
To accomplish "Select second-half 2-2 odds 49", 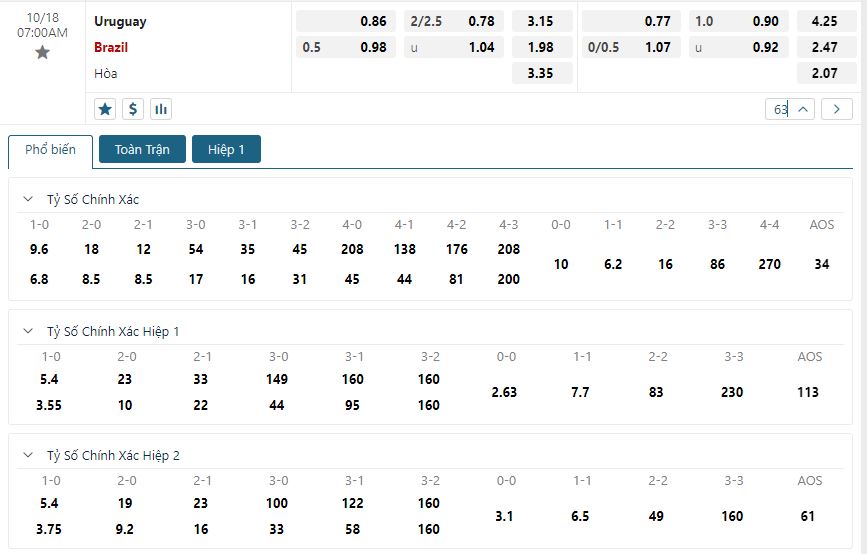I will point(656,516).
